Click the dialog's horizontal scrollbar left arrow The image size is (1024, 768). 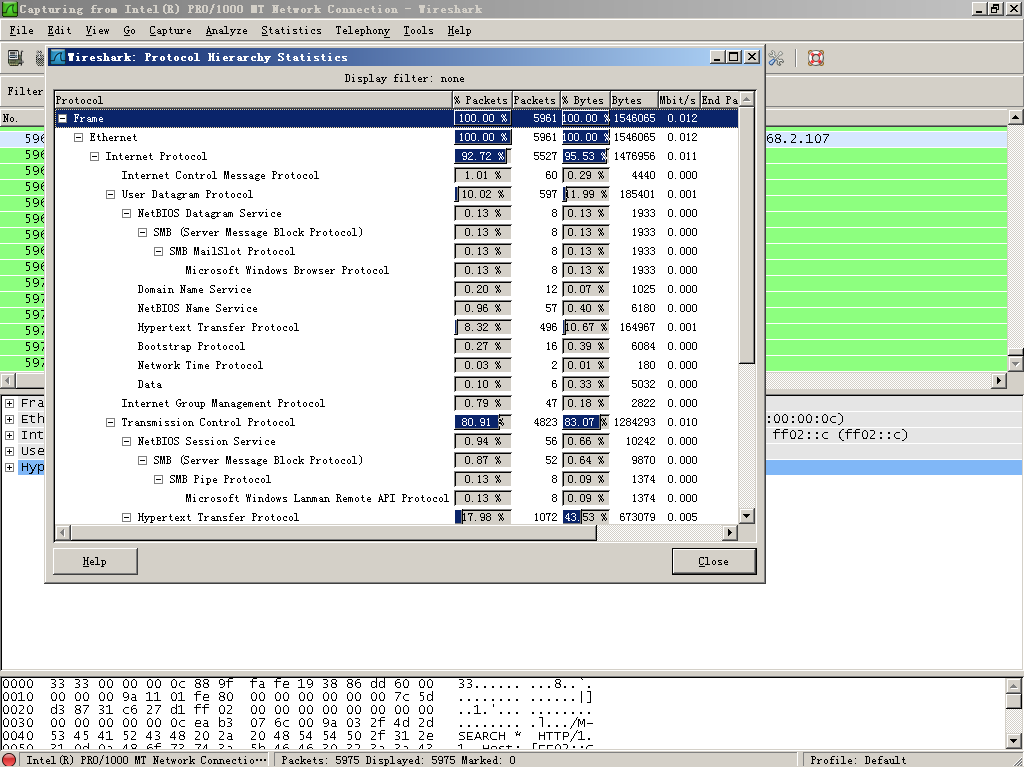[63, 533]
